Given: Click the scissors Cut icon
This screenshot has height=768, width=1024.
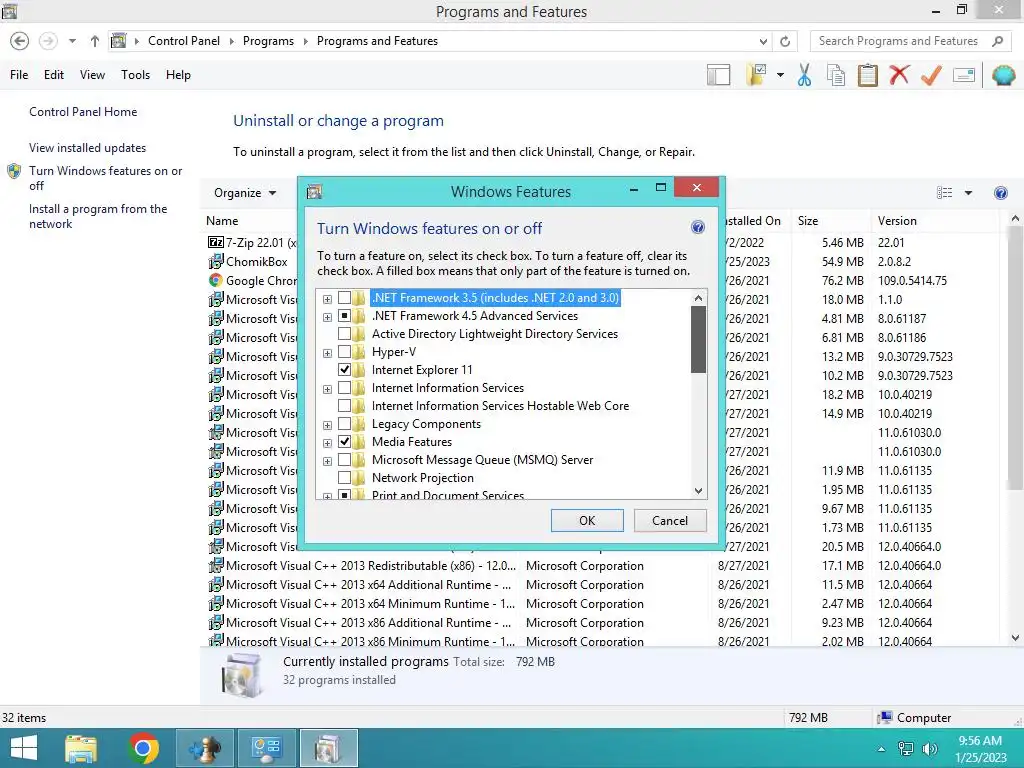Looking at the screenshot, I should (804, 75).
